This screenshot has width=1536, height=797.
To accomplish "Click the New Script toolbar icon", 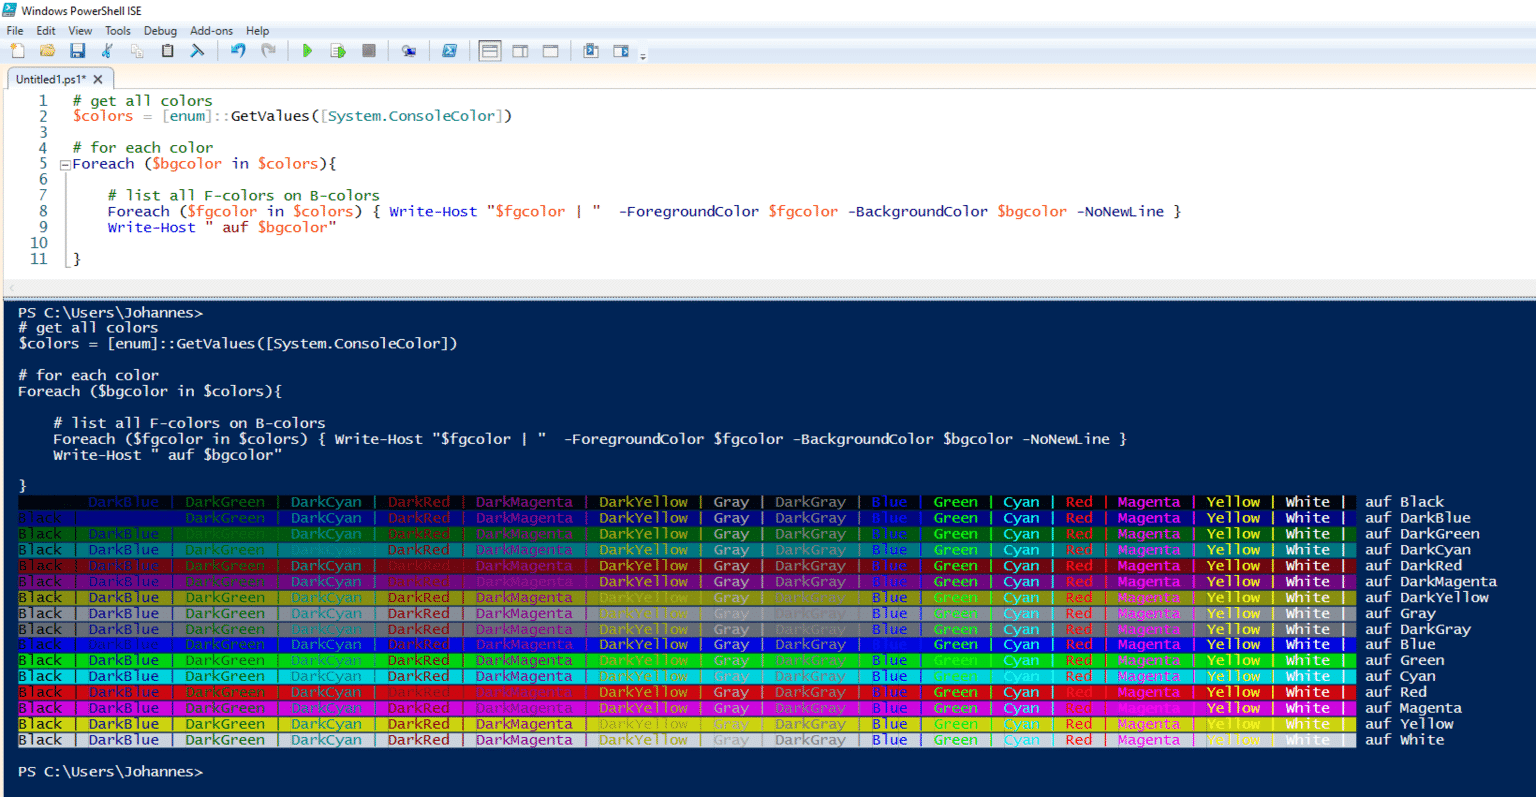I will pyautogui.click(x=17, y=51).
